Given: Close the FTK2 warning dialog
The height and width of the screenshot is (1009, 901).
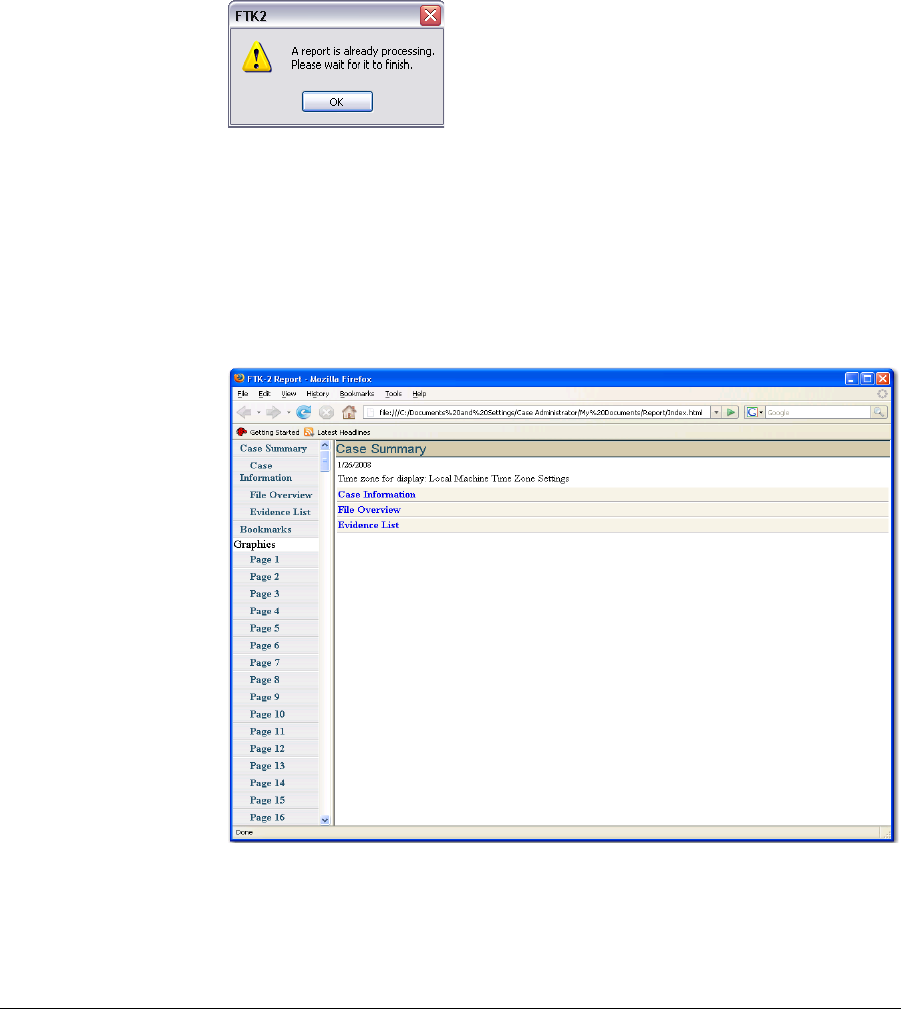Looking at the screenshot, I should click(430, 15).
